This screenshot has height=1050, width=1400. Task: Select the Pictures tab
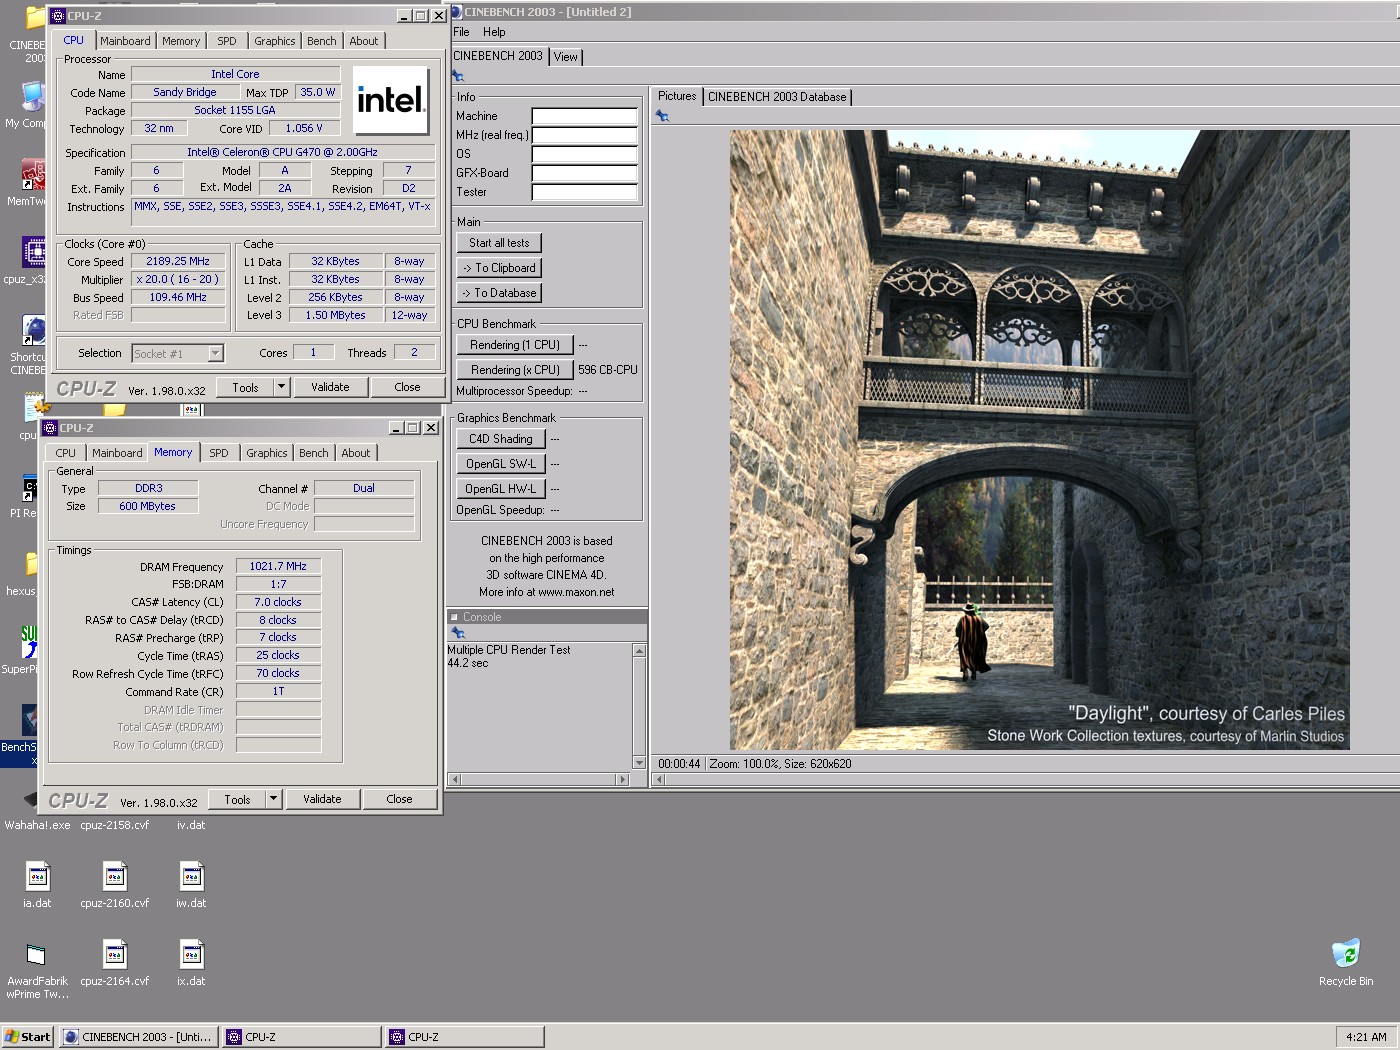click(677, 96)
